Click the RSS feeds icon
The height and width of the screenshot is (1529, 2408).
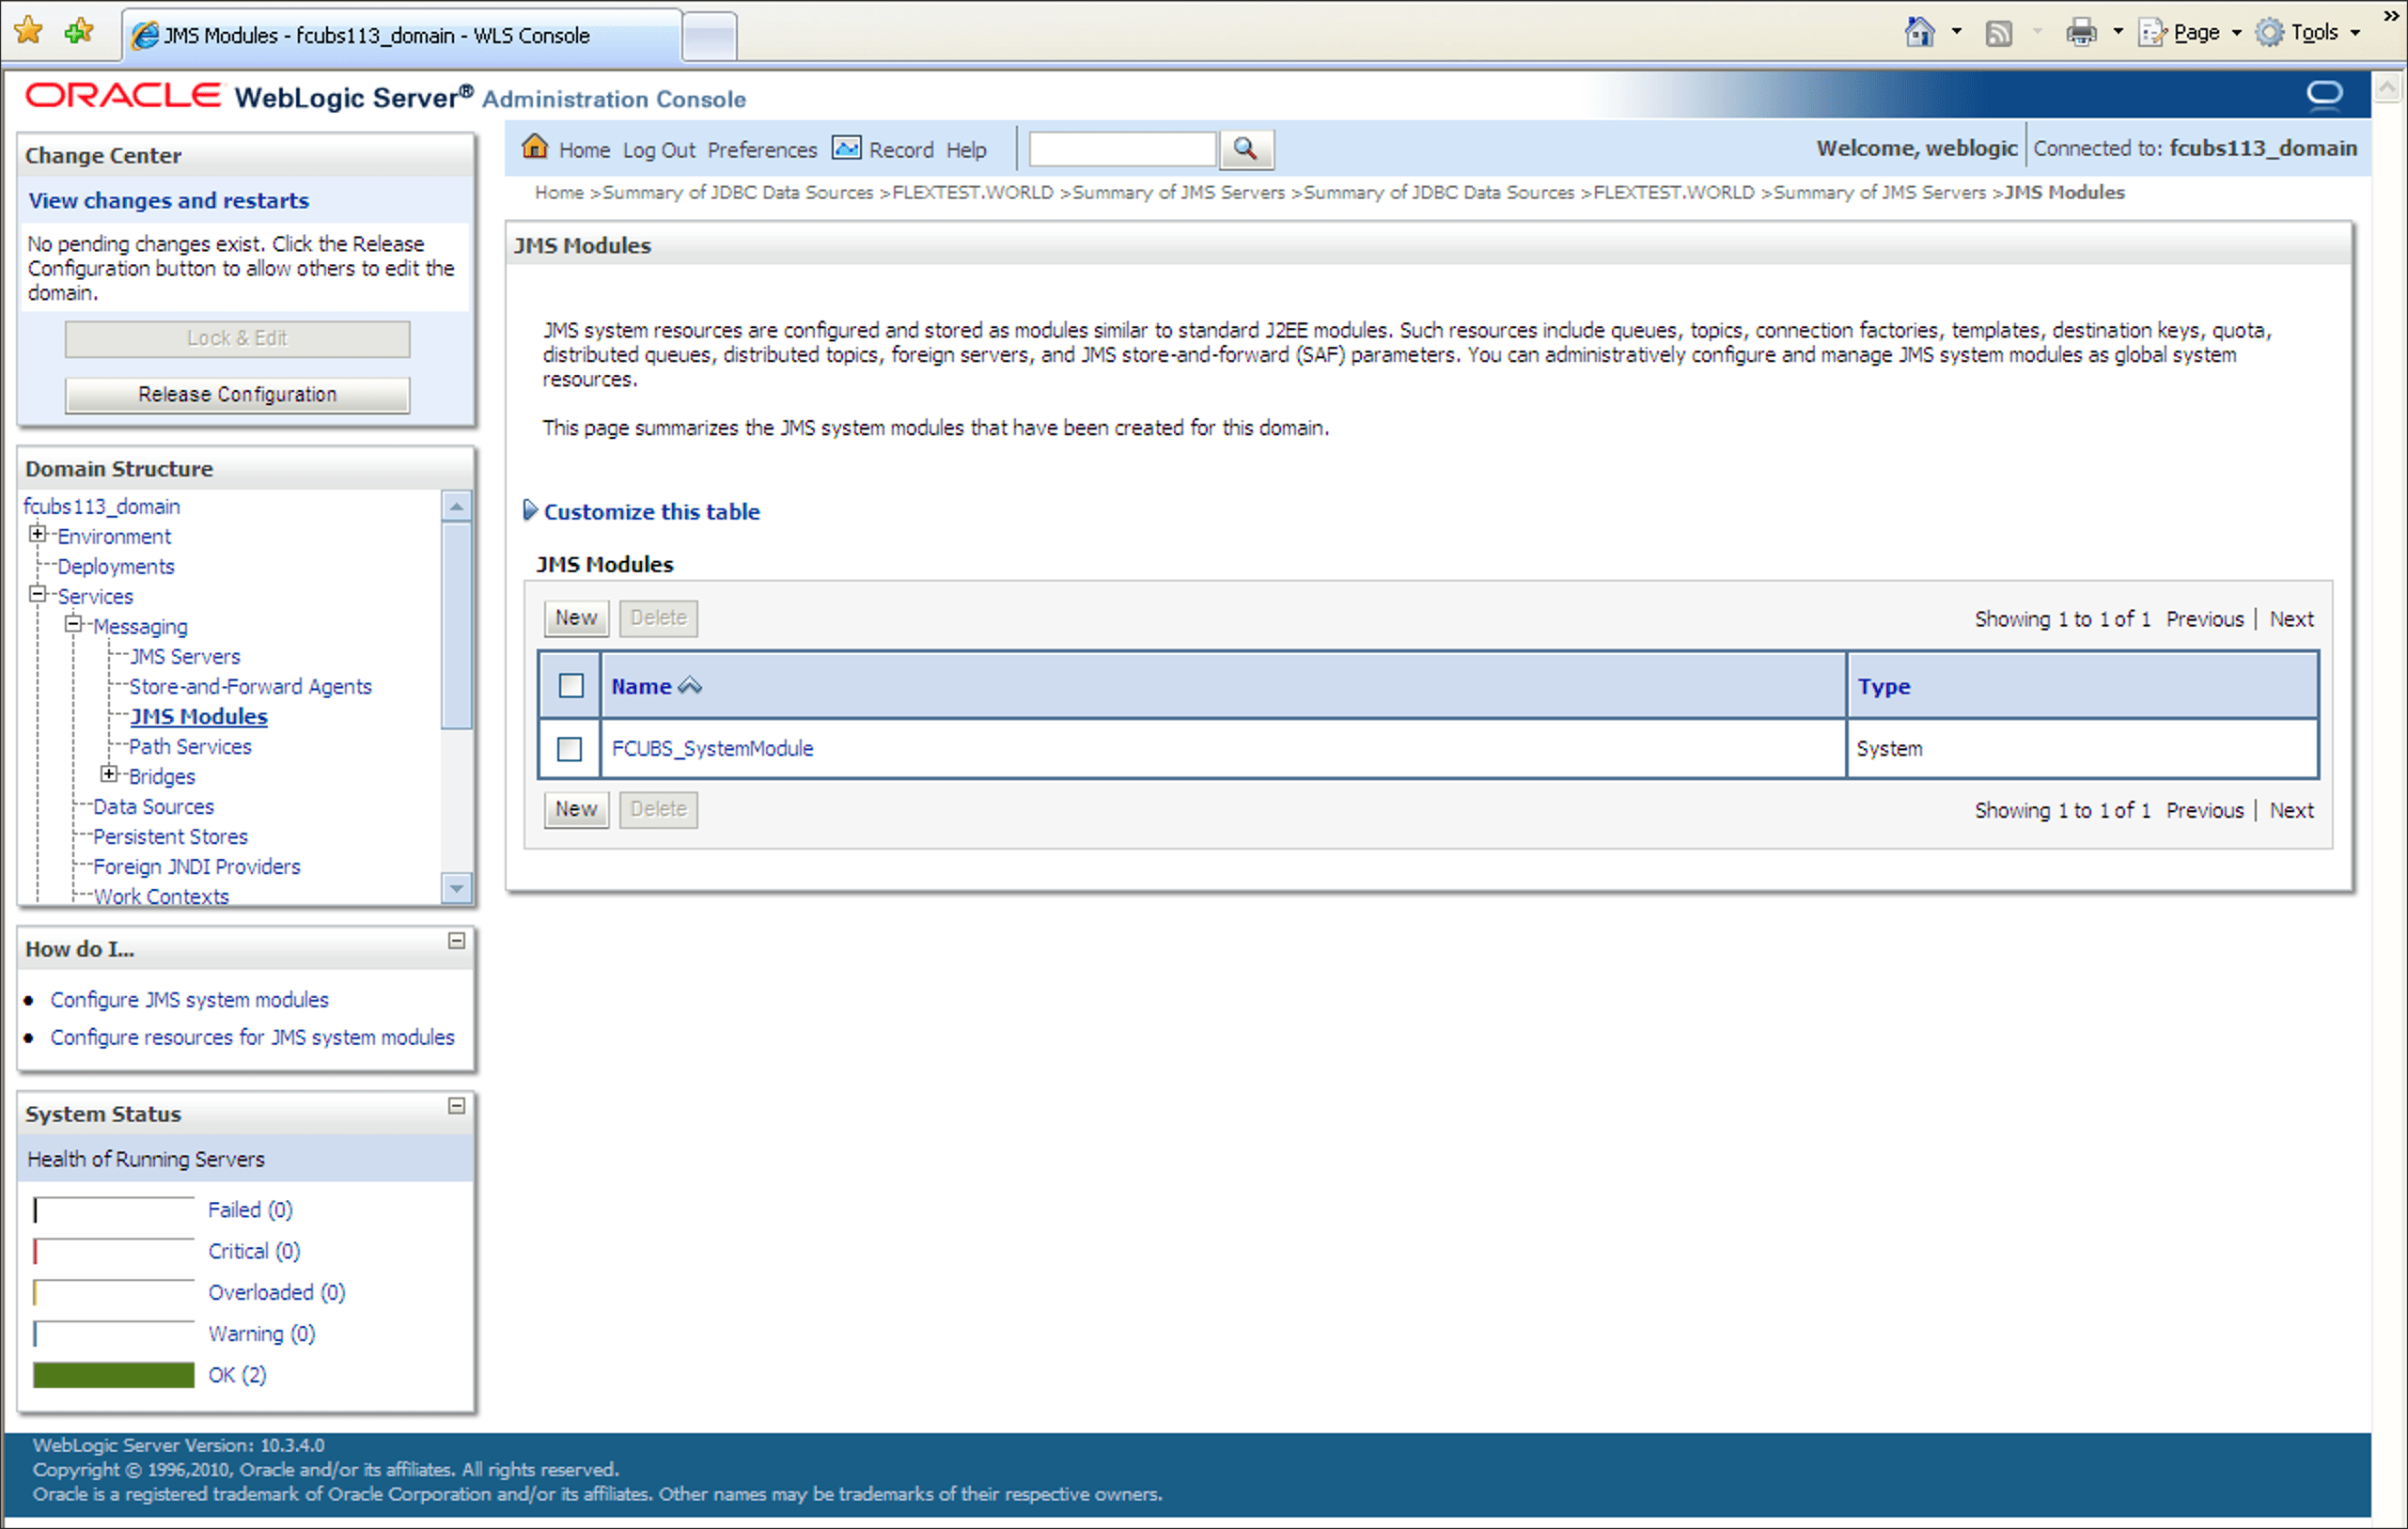[x=1998, y=33]
